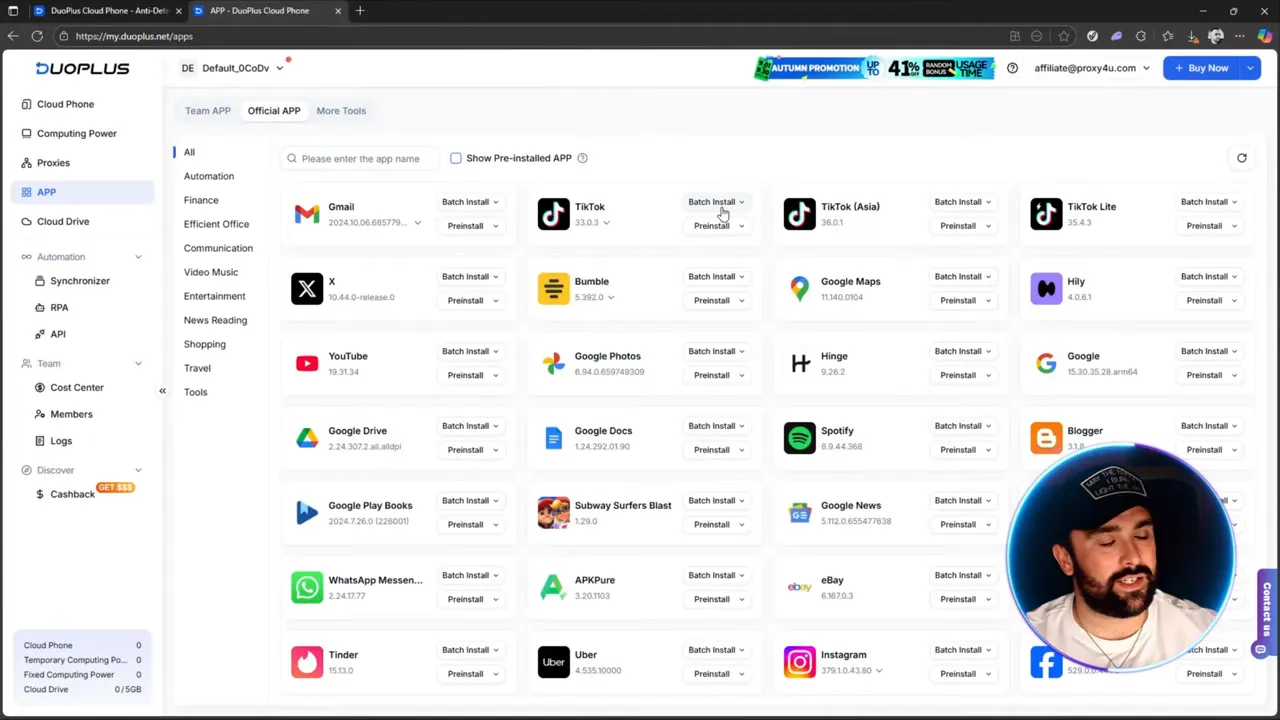
Task: Enable Show Pre-installed APP checkbox
Action: pos(456,158)
